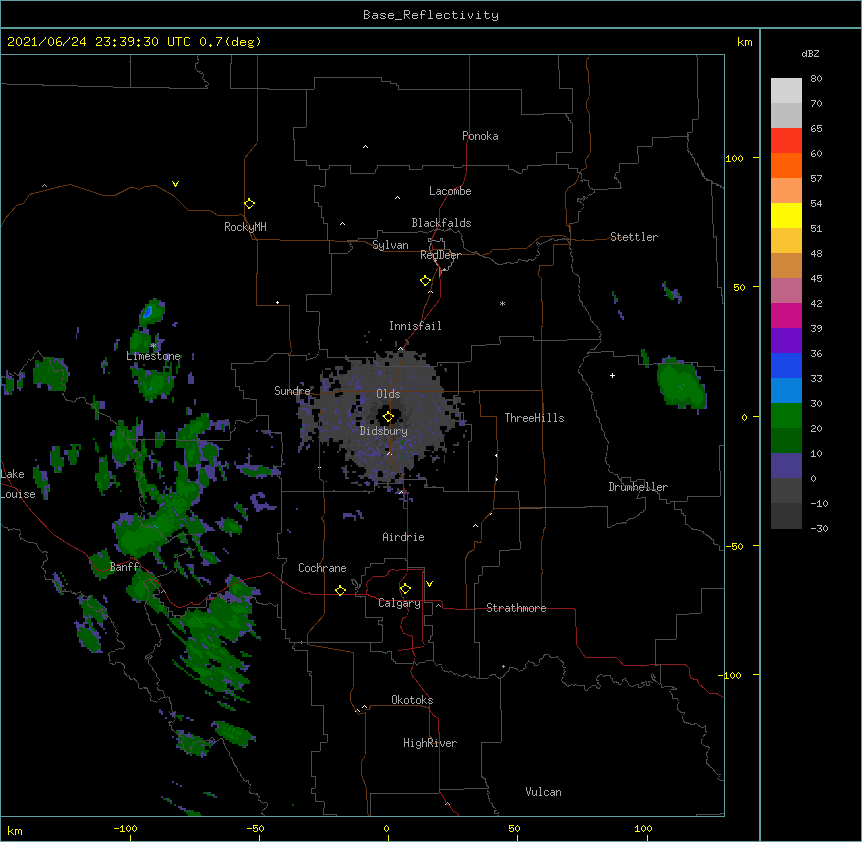862x842 pixels.
Task: Click the white 70-80 dBZ legend swatch
Action: [786, 91]
